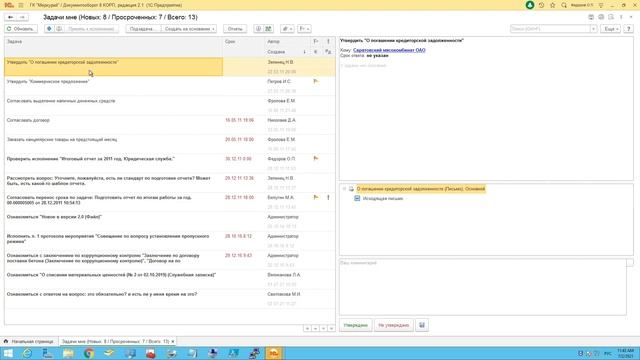Open the 1C main menu hamburger icon
640x360 pixels.
tap(21, 5)
